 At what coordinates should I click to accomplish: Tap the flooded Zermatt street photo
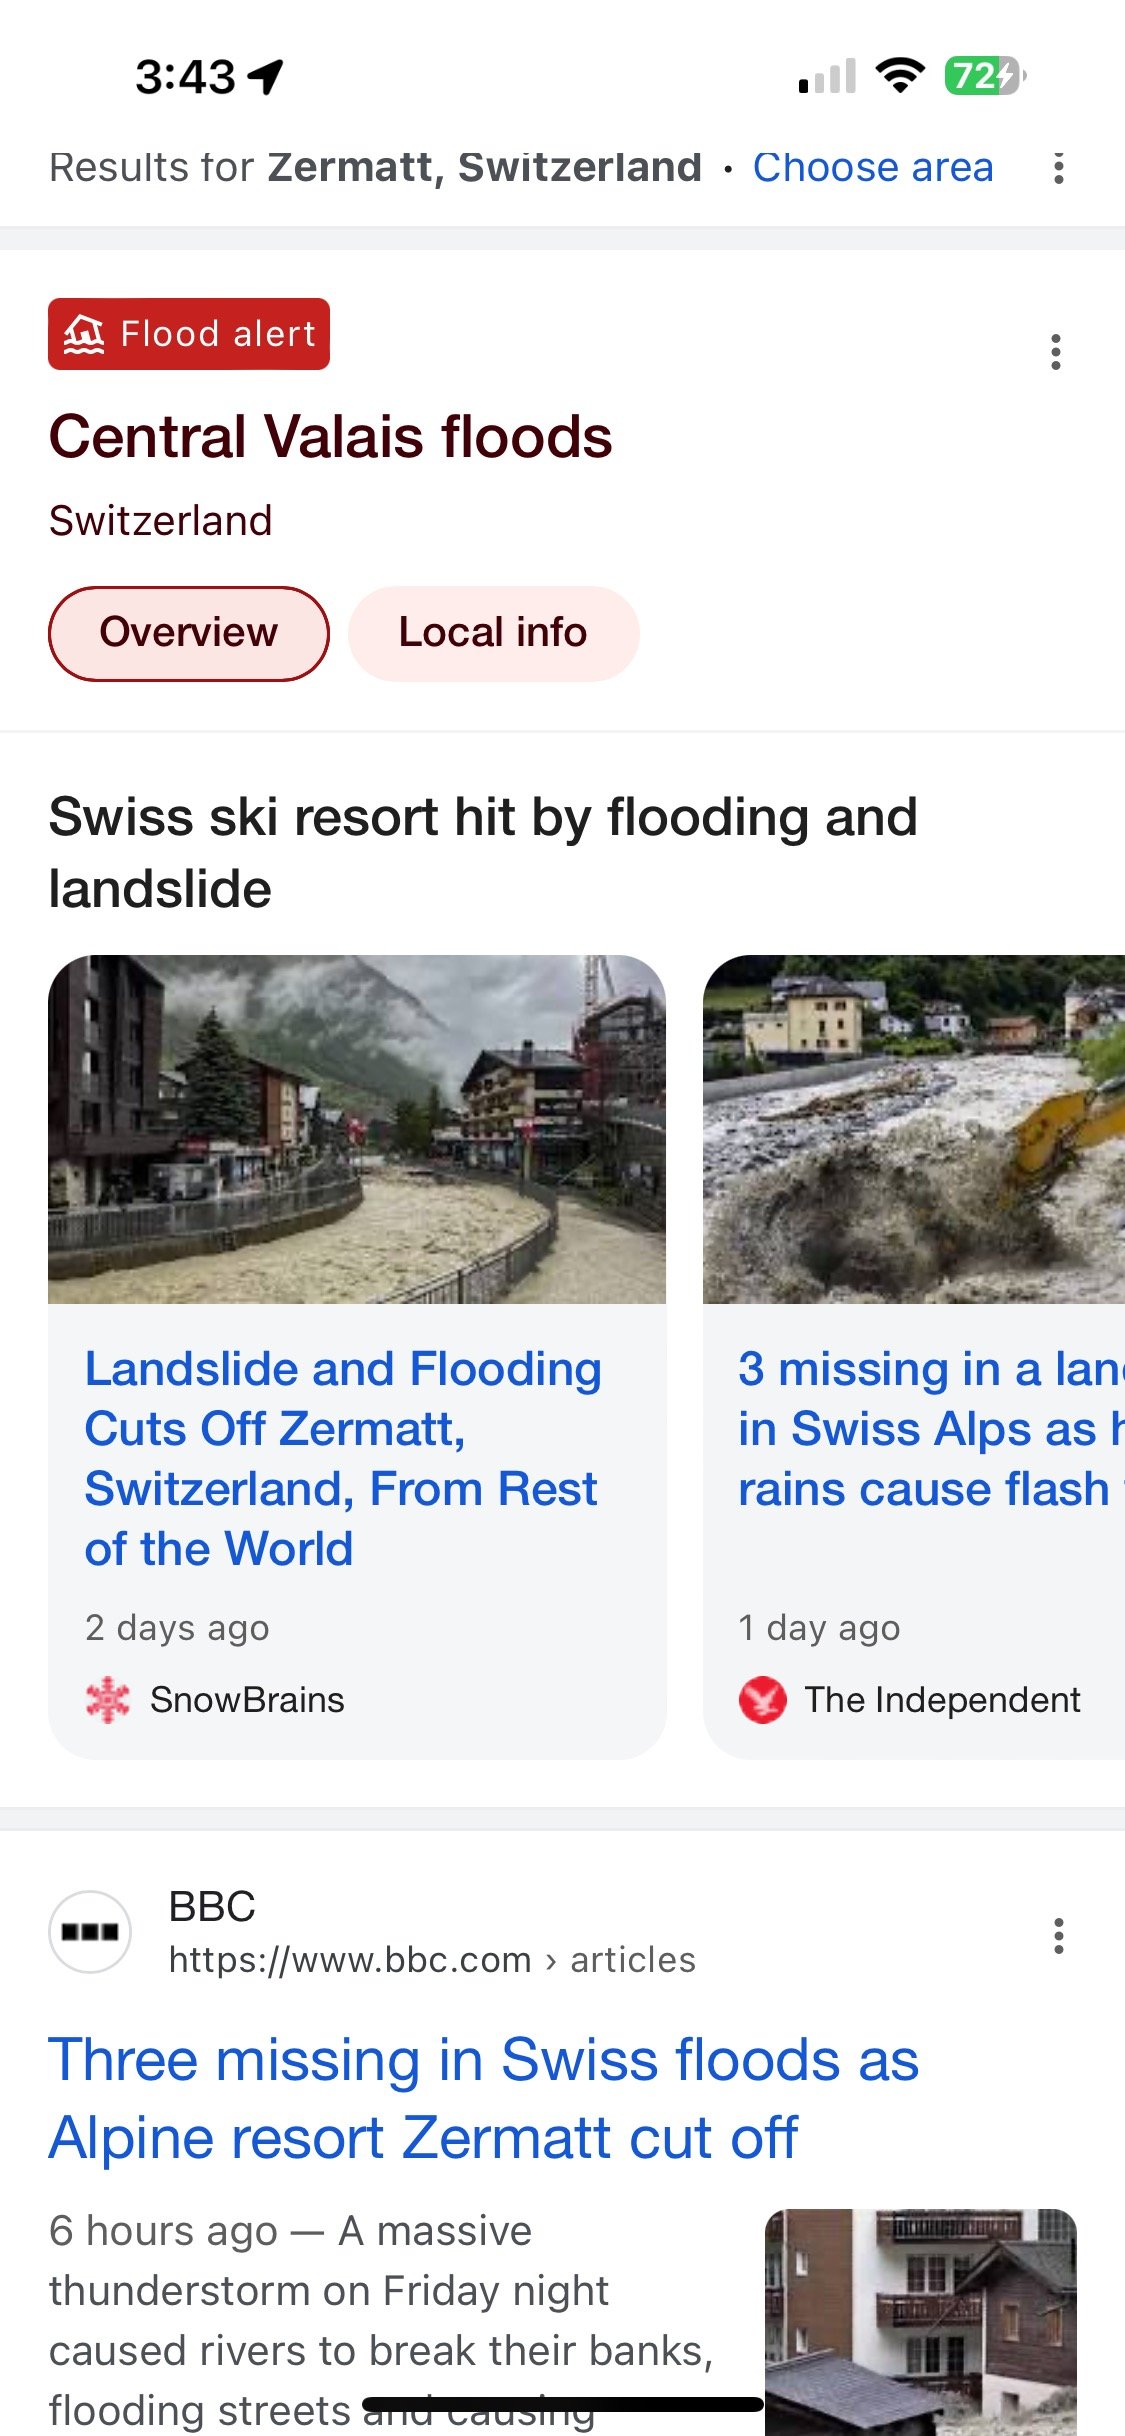coord(357,1129)
